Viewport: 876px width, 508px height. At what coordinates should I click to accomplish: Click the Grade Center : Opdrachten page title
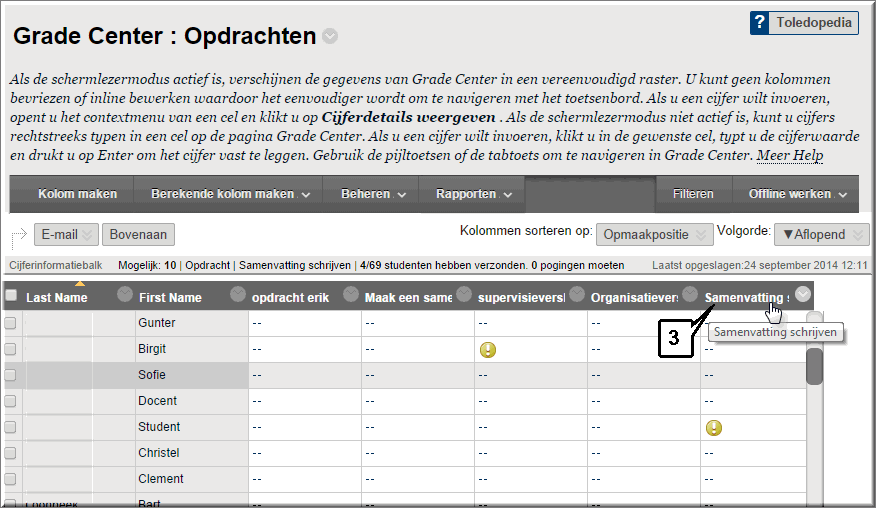(165, 36)
